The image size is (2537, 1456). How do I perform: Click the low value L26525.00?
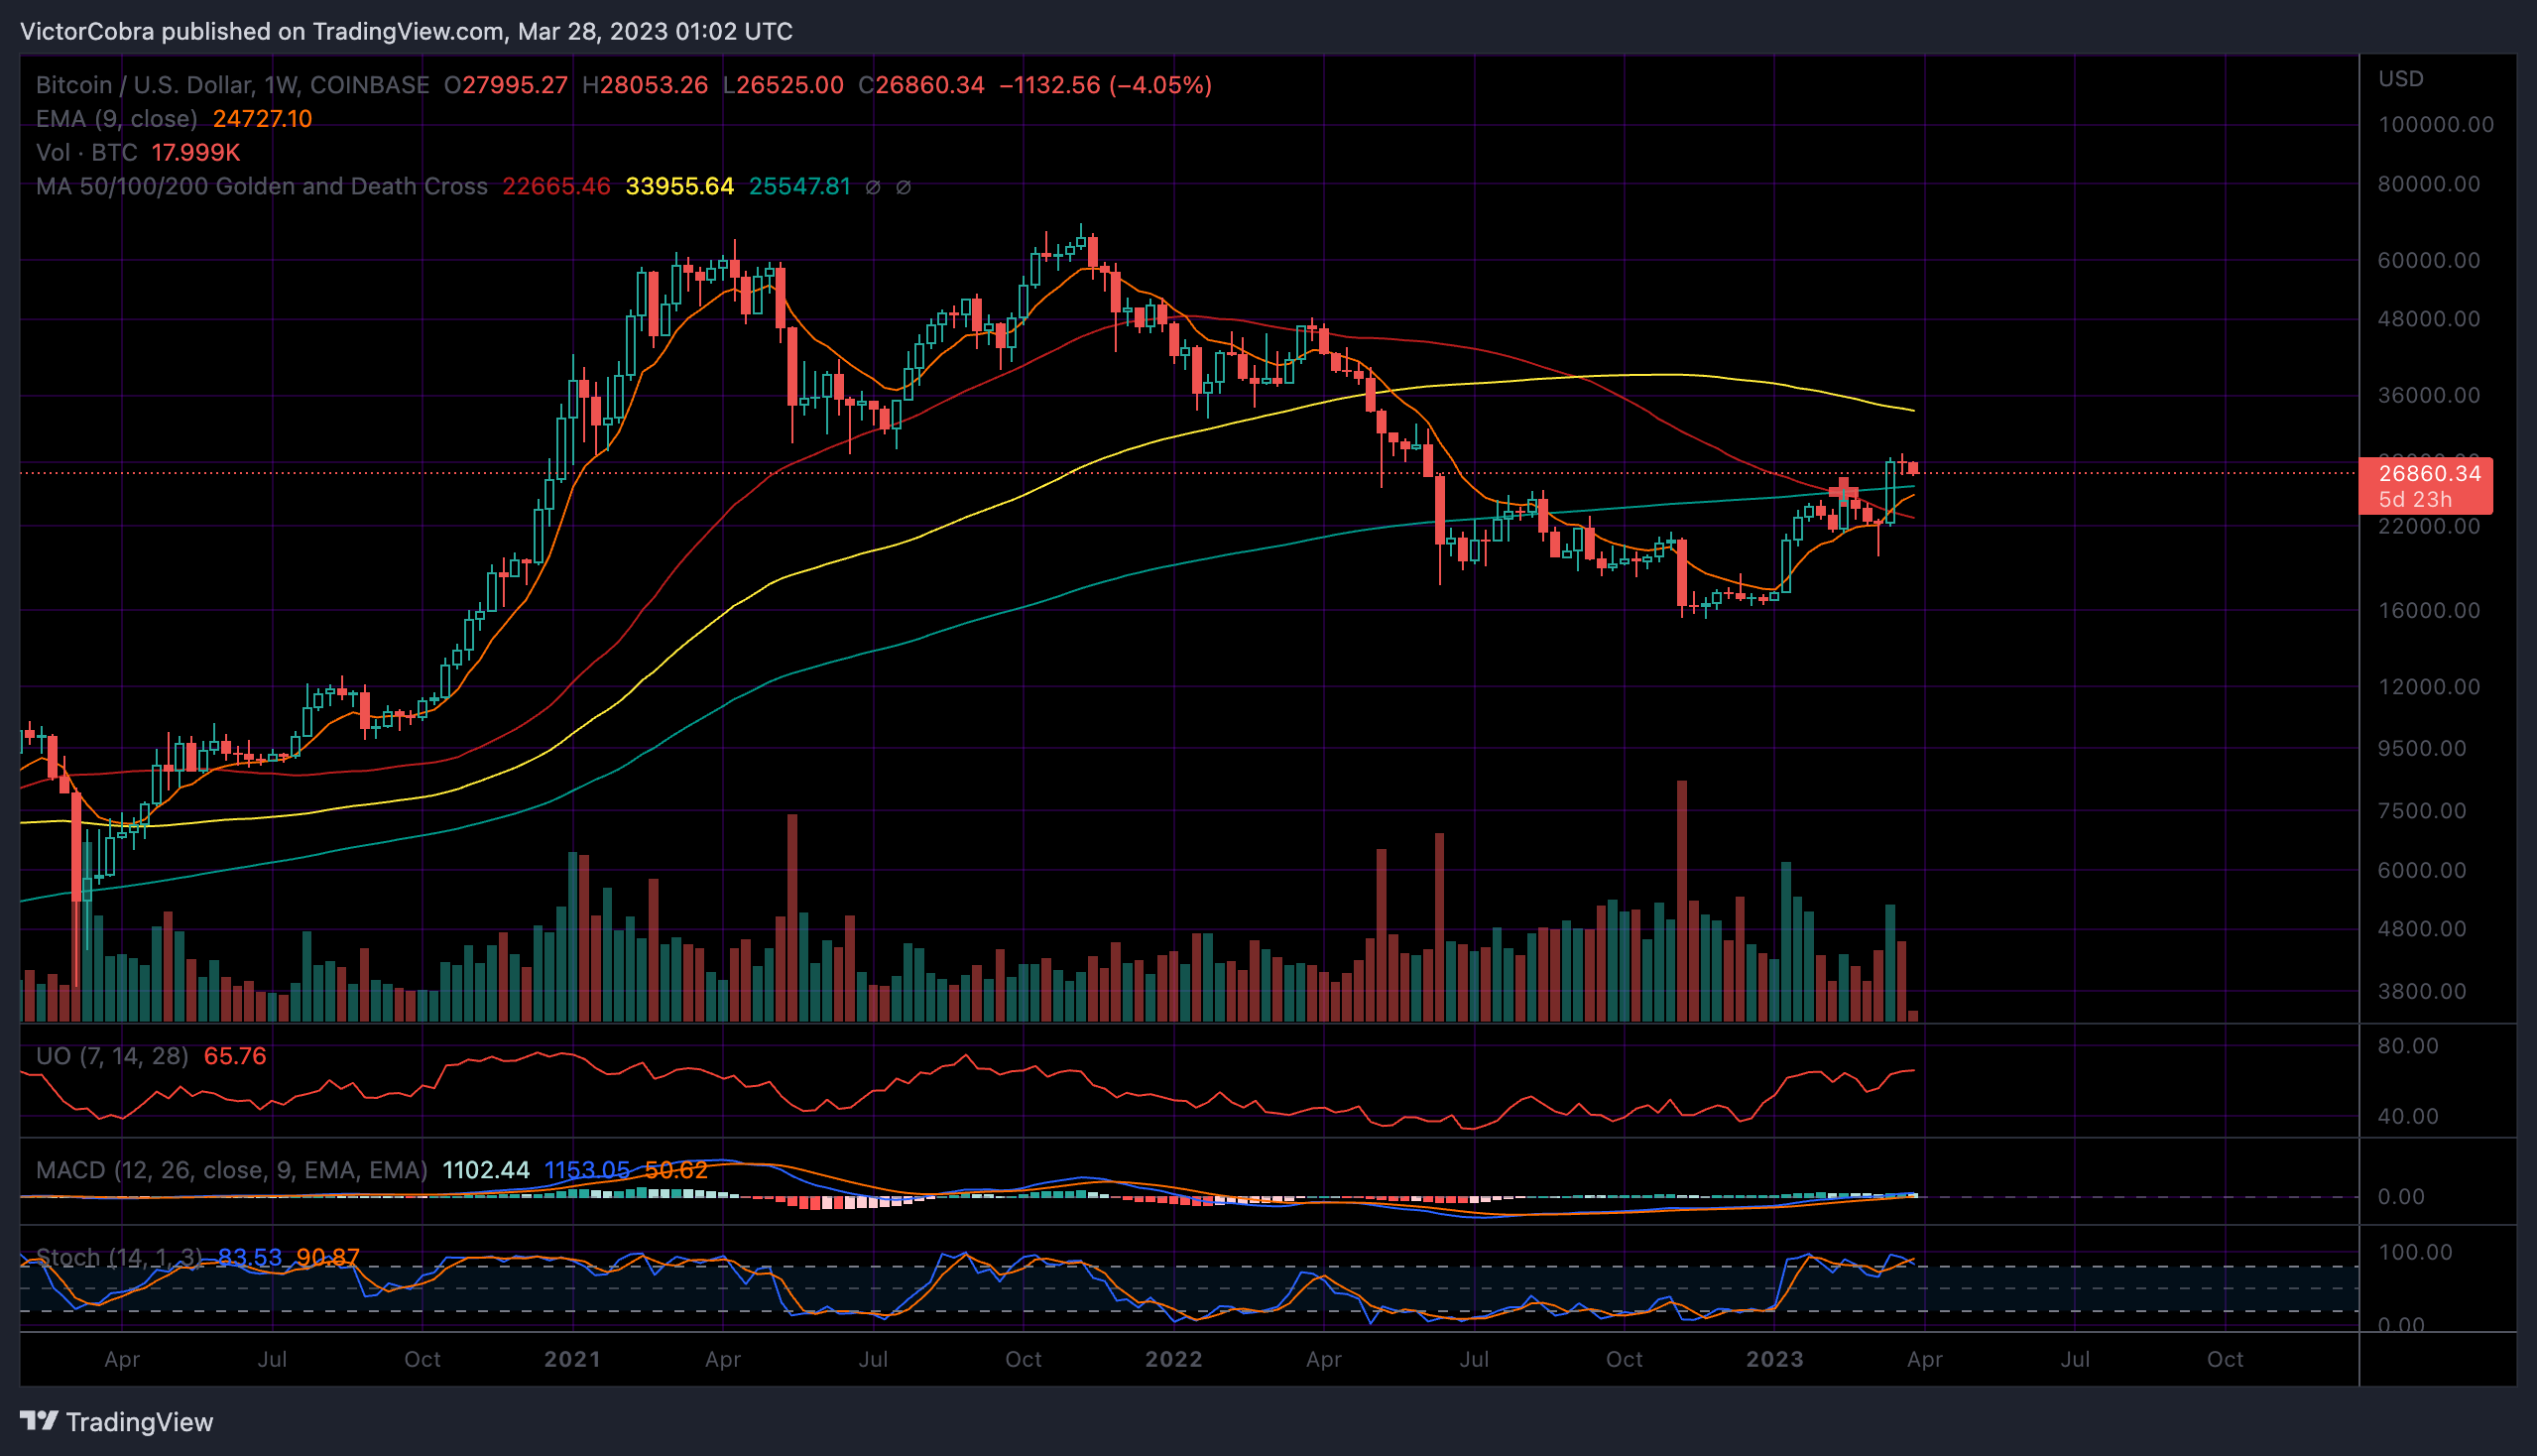click(x=783, y=85)
